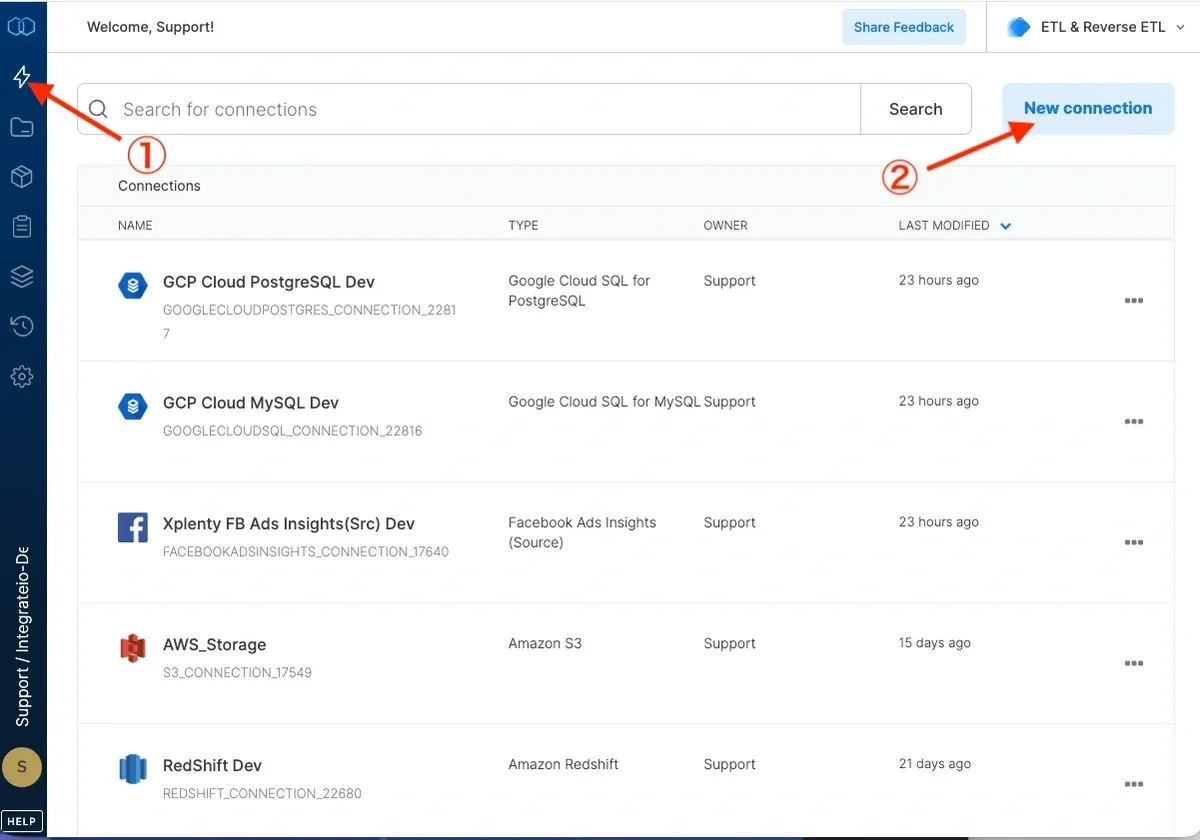Open the HELP menu at bottom left

pyautogui.click(x=21, y=820)
